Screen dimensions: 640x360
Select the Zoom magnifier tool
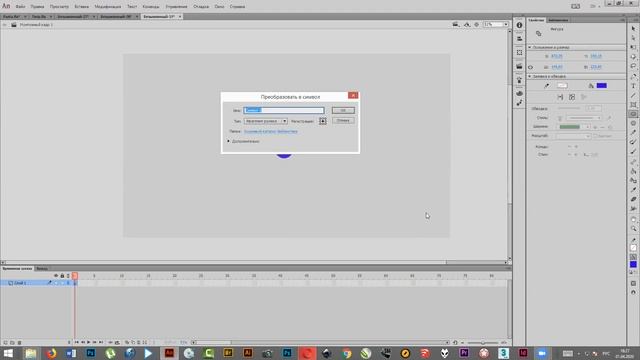[633, 229]
